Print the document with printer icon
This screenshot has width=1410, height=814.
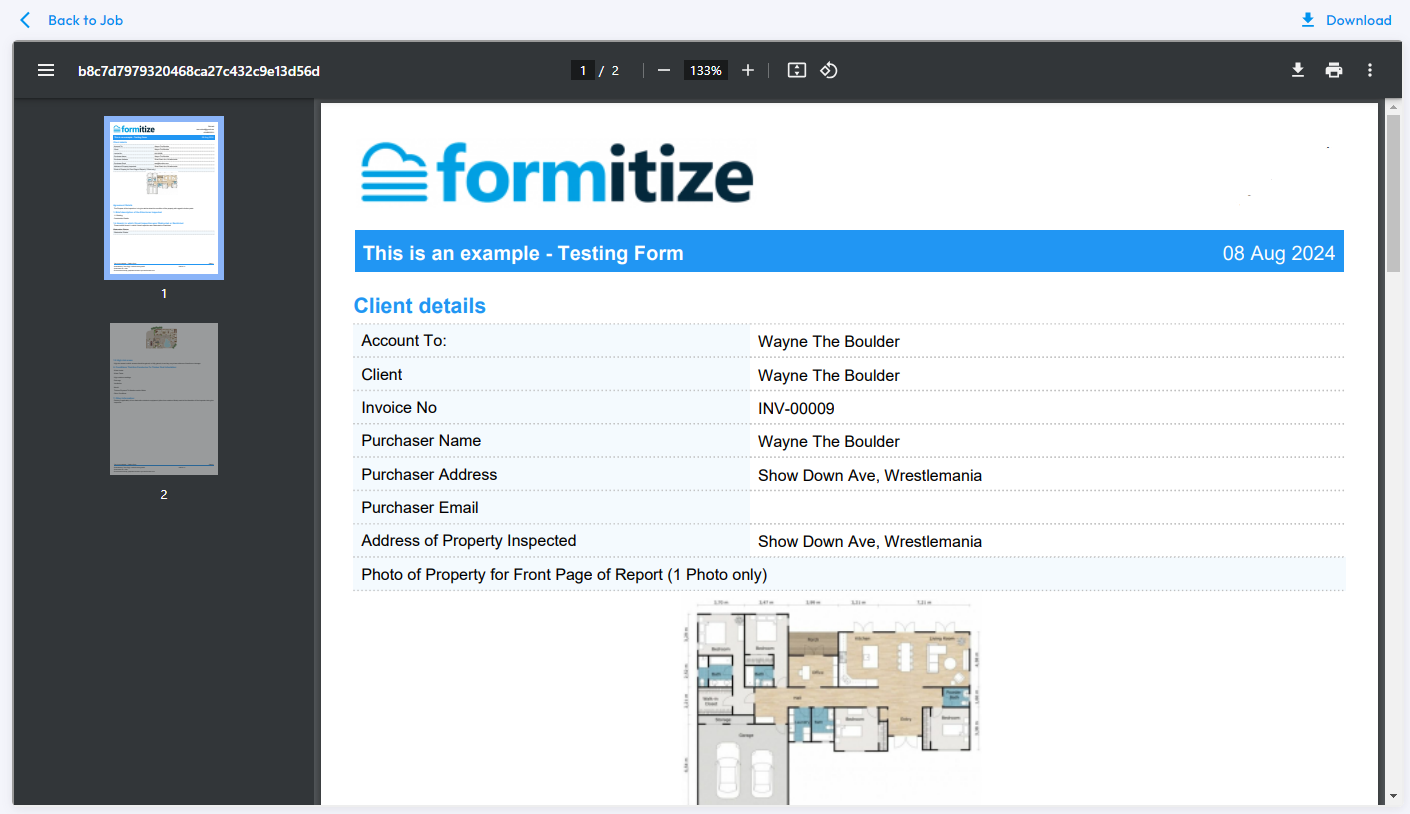coord(1334,70)
